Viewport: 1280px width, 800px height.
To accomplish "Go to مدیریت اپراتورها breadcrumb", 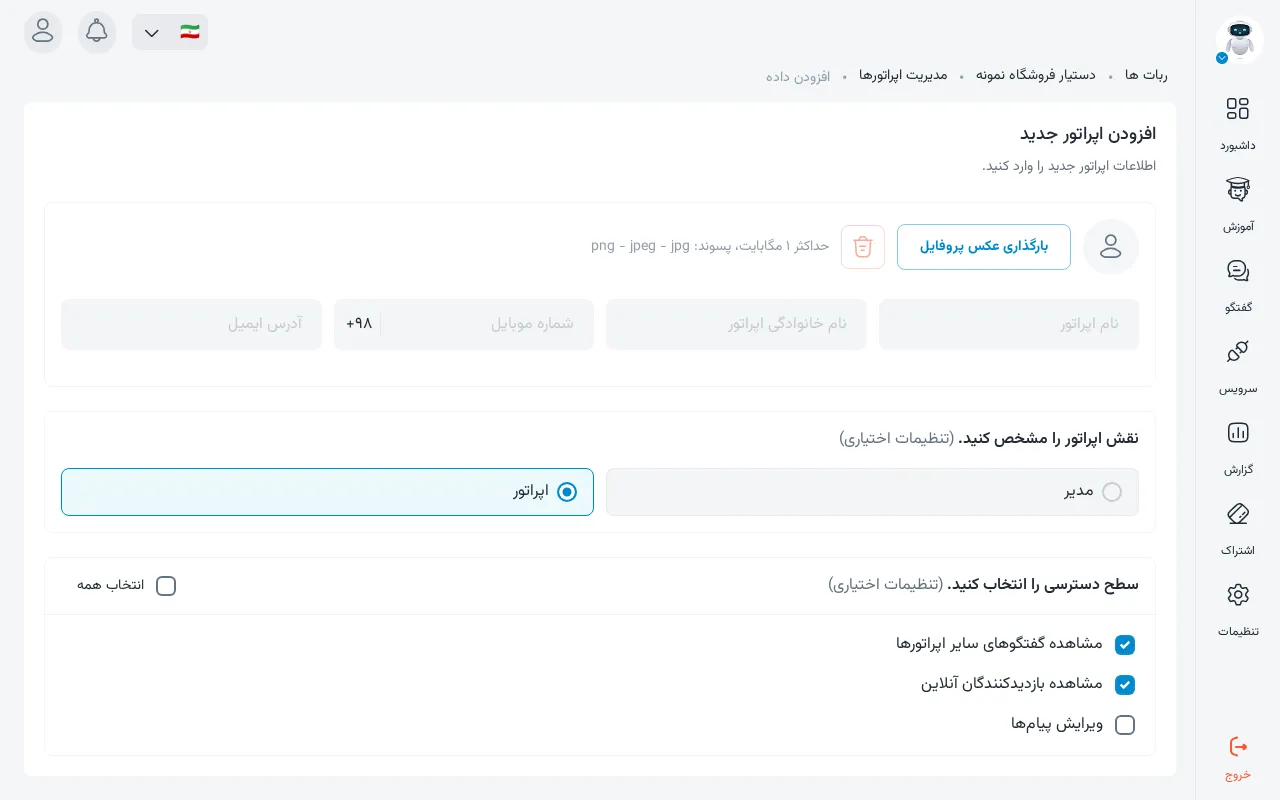I will pos(903,75).
